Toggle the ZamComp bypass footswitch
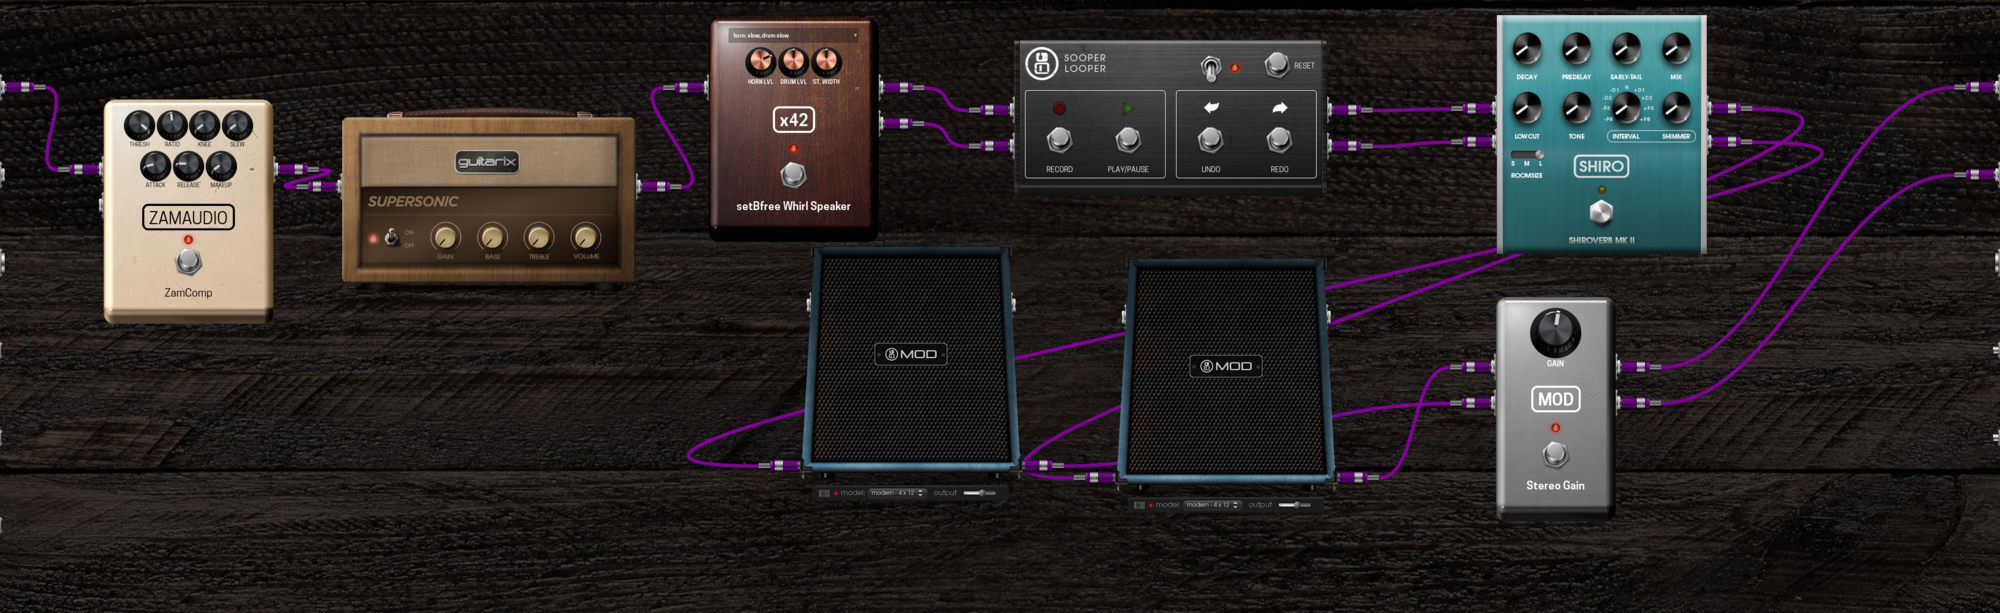The image size is (2000, 613). [x=188, y=262]
